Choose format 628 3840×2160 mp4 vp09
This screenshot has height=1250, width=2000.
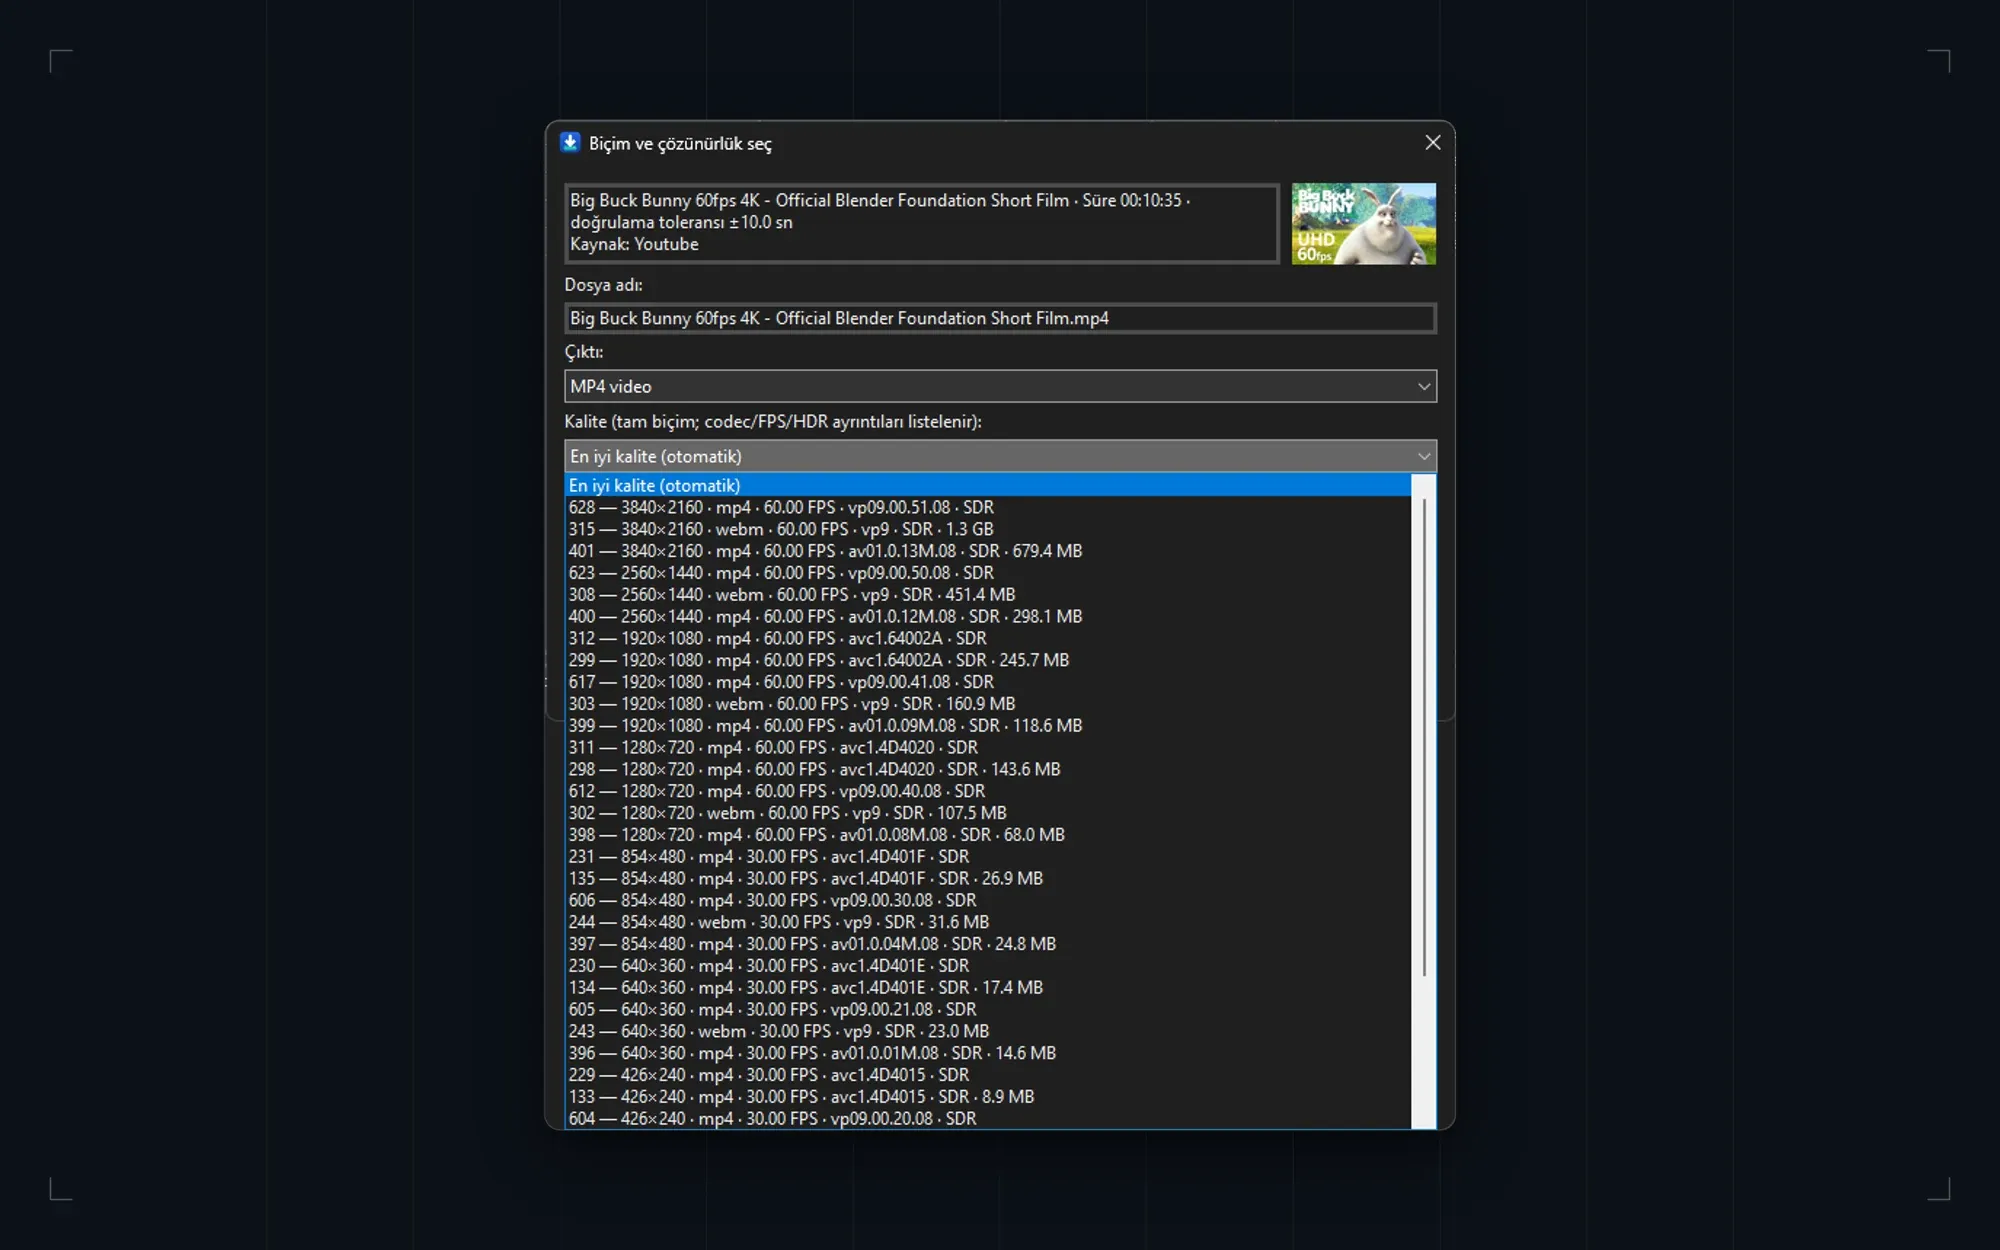click(988, 507)
